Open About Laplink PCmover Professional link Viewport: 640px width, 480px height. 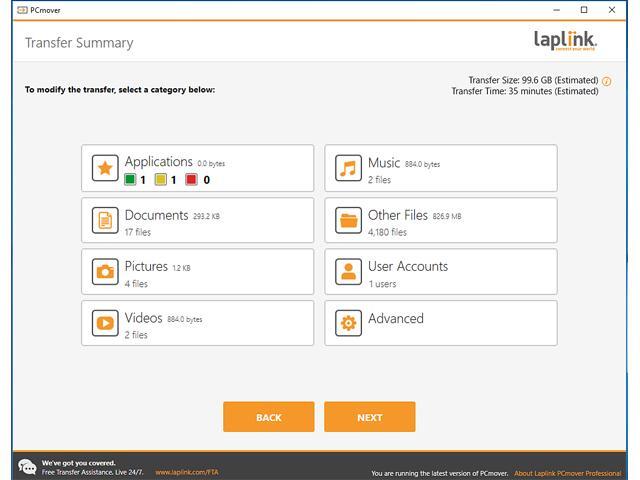(x=567, y=473)
